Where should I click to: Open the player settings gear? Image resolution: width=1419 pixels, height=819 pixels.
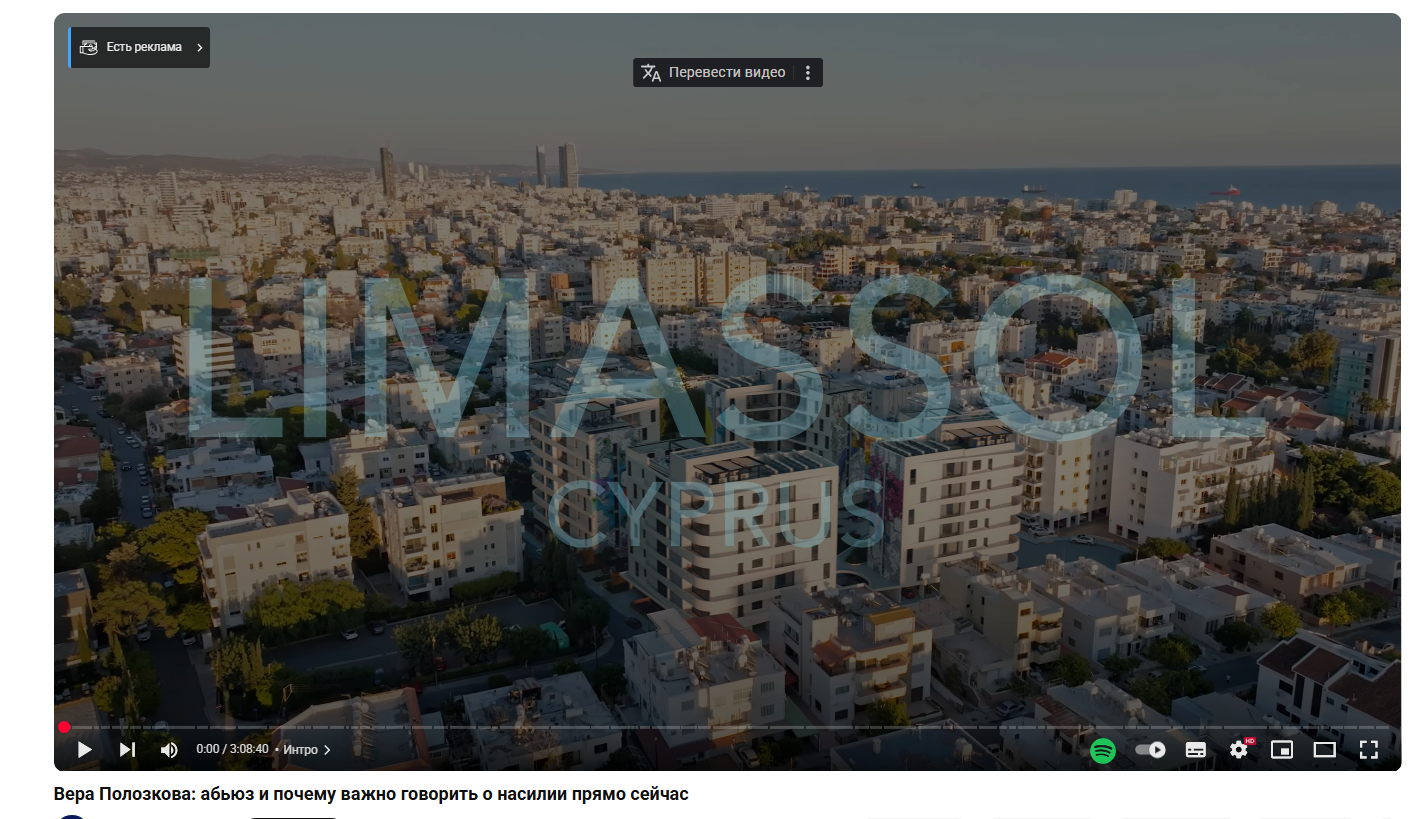tap(1239, 749)
